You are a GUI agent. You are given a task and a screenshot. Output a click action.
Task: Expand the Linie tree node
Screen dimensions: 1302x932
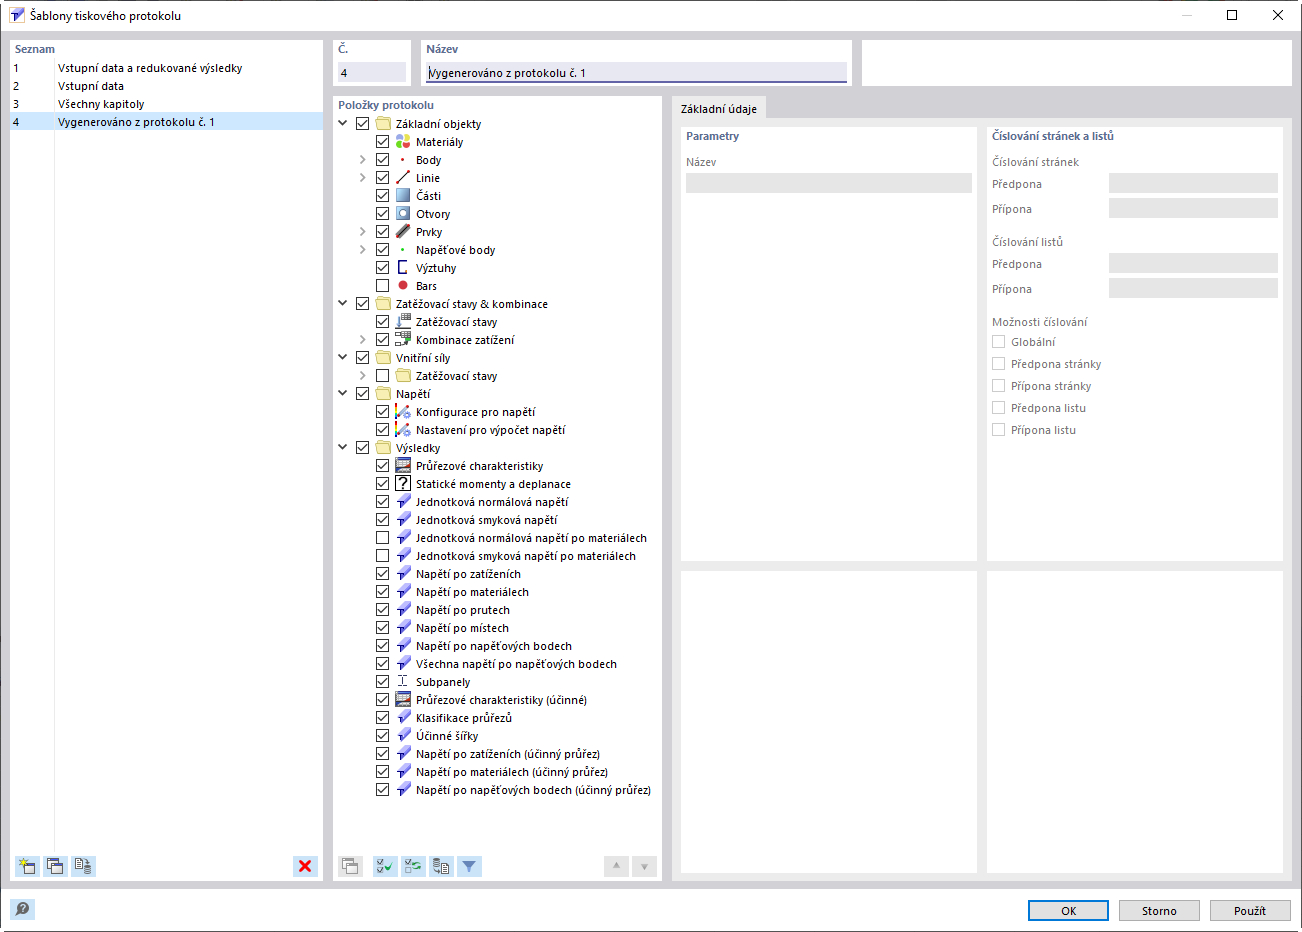(363, 178)
